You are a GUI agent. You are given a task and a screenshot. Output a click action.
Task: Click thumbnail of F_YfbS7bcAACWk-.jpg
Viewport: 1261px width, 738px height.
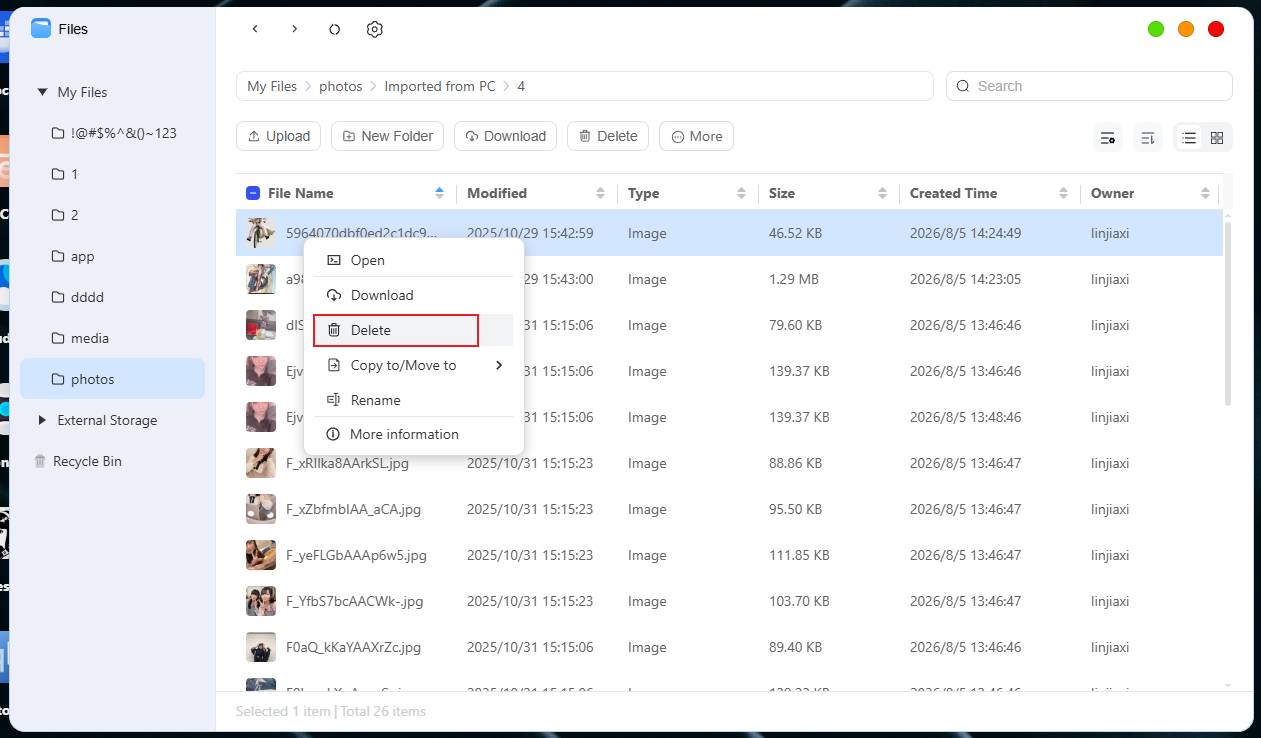tap(261, 601)
